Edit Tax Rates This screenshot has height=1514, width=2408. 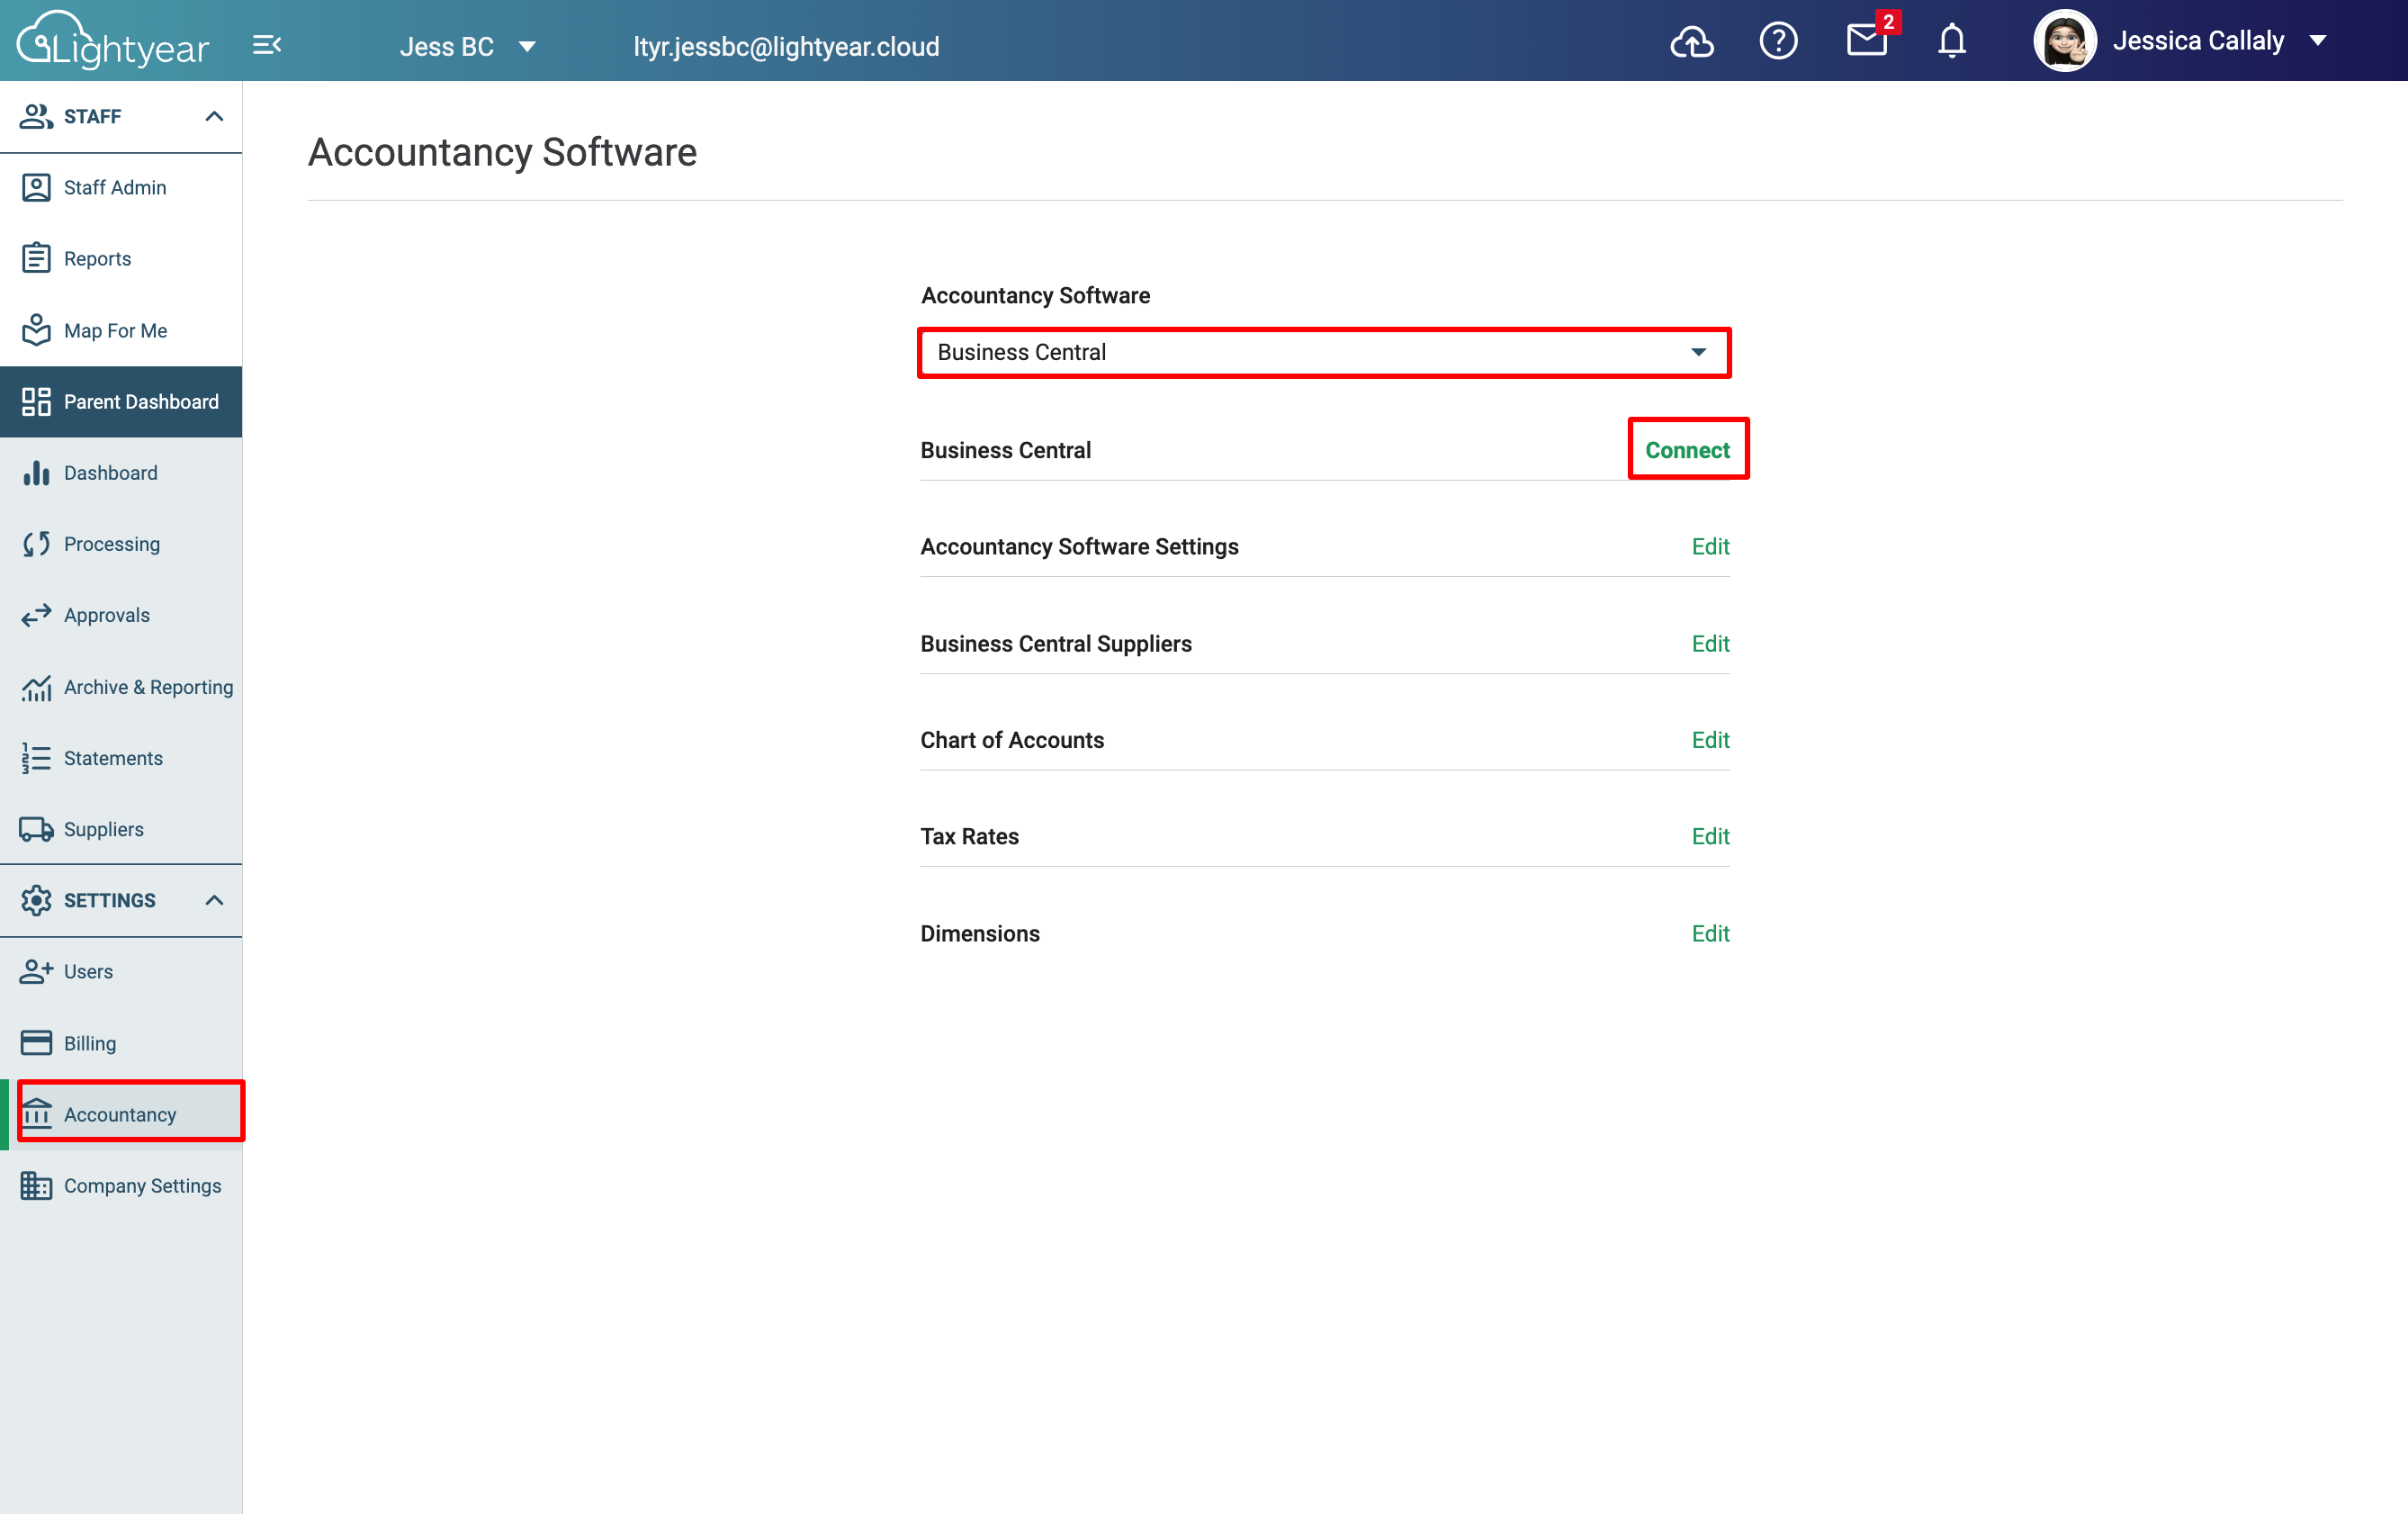(1710, 835)
